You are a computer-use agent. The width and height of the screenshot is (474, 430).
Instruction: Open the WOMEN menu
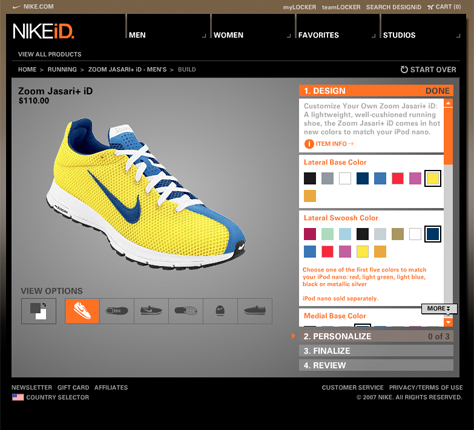228,35
